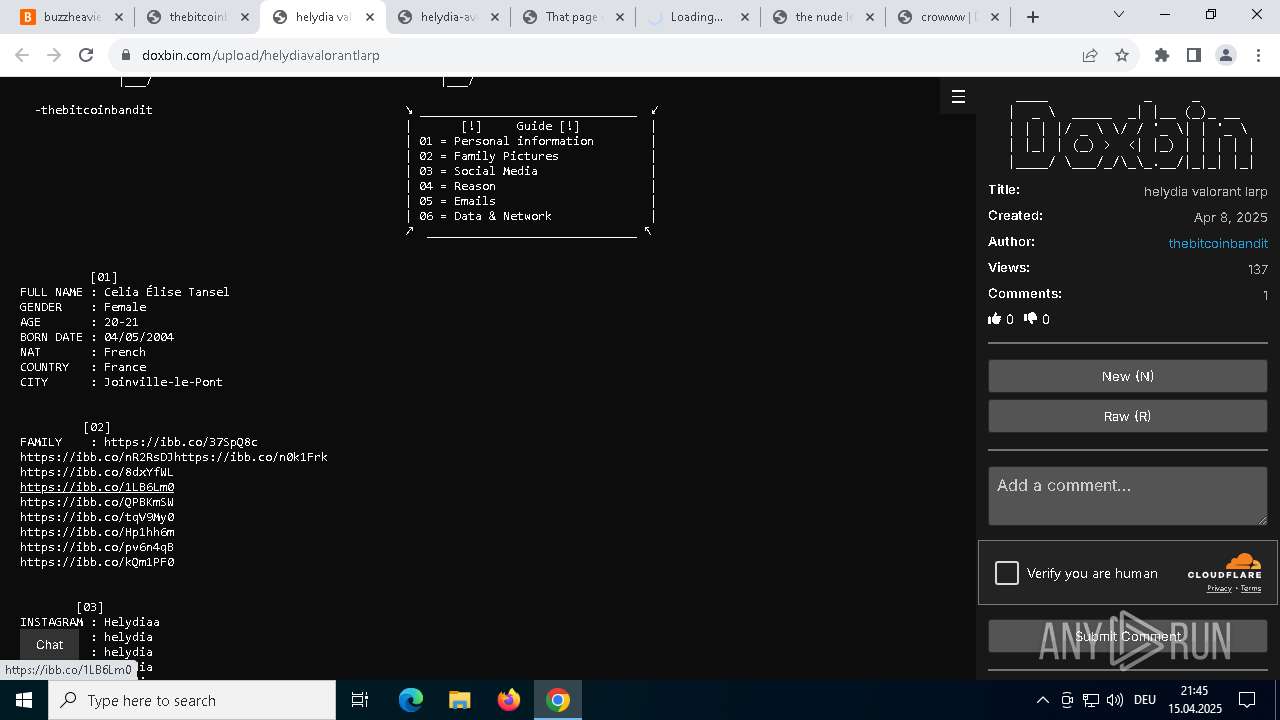Screen dimensions: 1280x720
Task: Open the browser side panel icon
Action: pos(1193,56)
